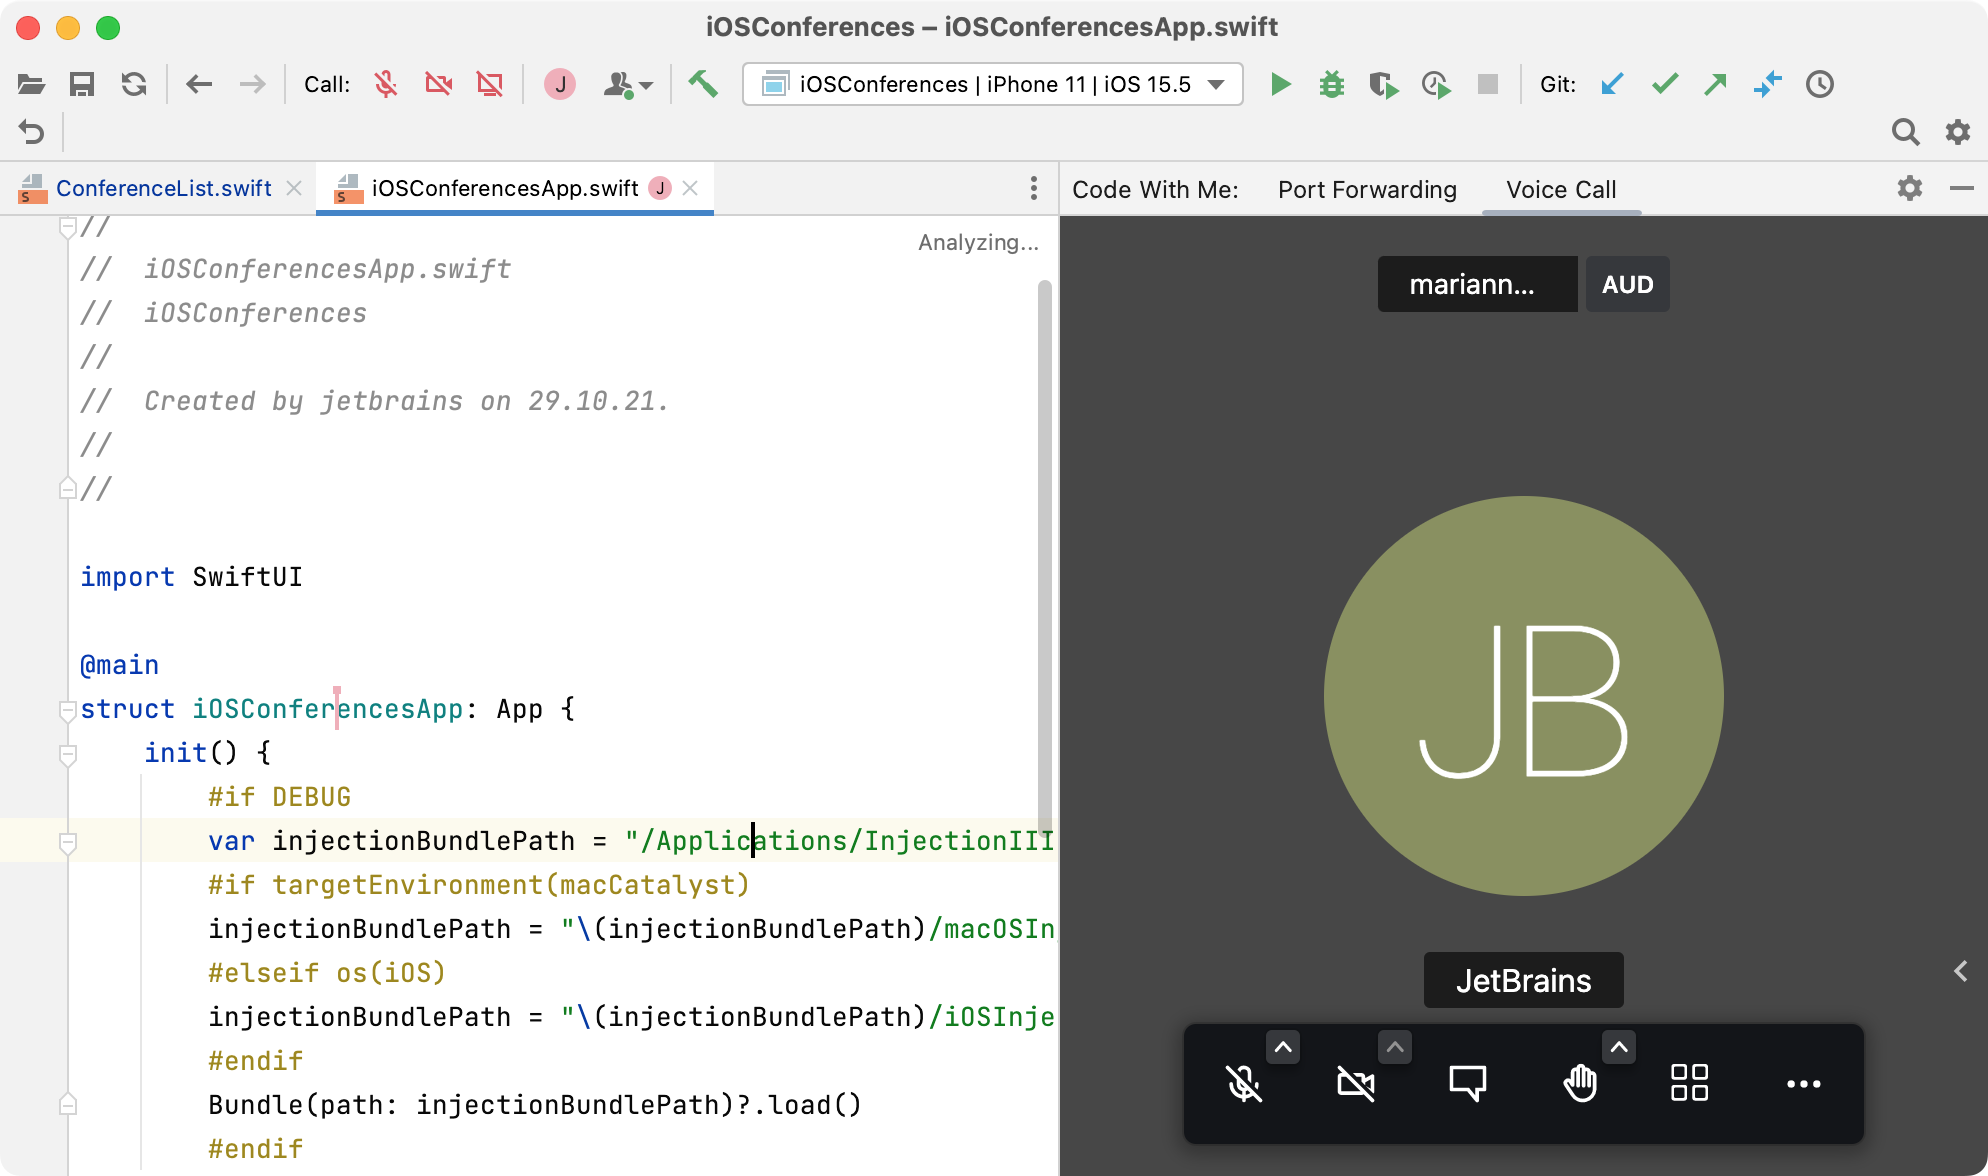Click Bundle(path: injectionBundlePath)?.load() line
Image resolution: width=1988 pixels, height=1176 pixels.
click(535, 1105)
